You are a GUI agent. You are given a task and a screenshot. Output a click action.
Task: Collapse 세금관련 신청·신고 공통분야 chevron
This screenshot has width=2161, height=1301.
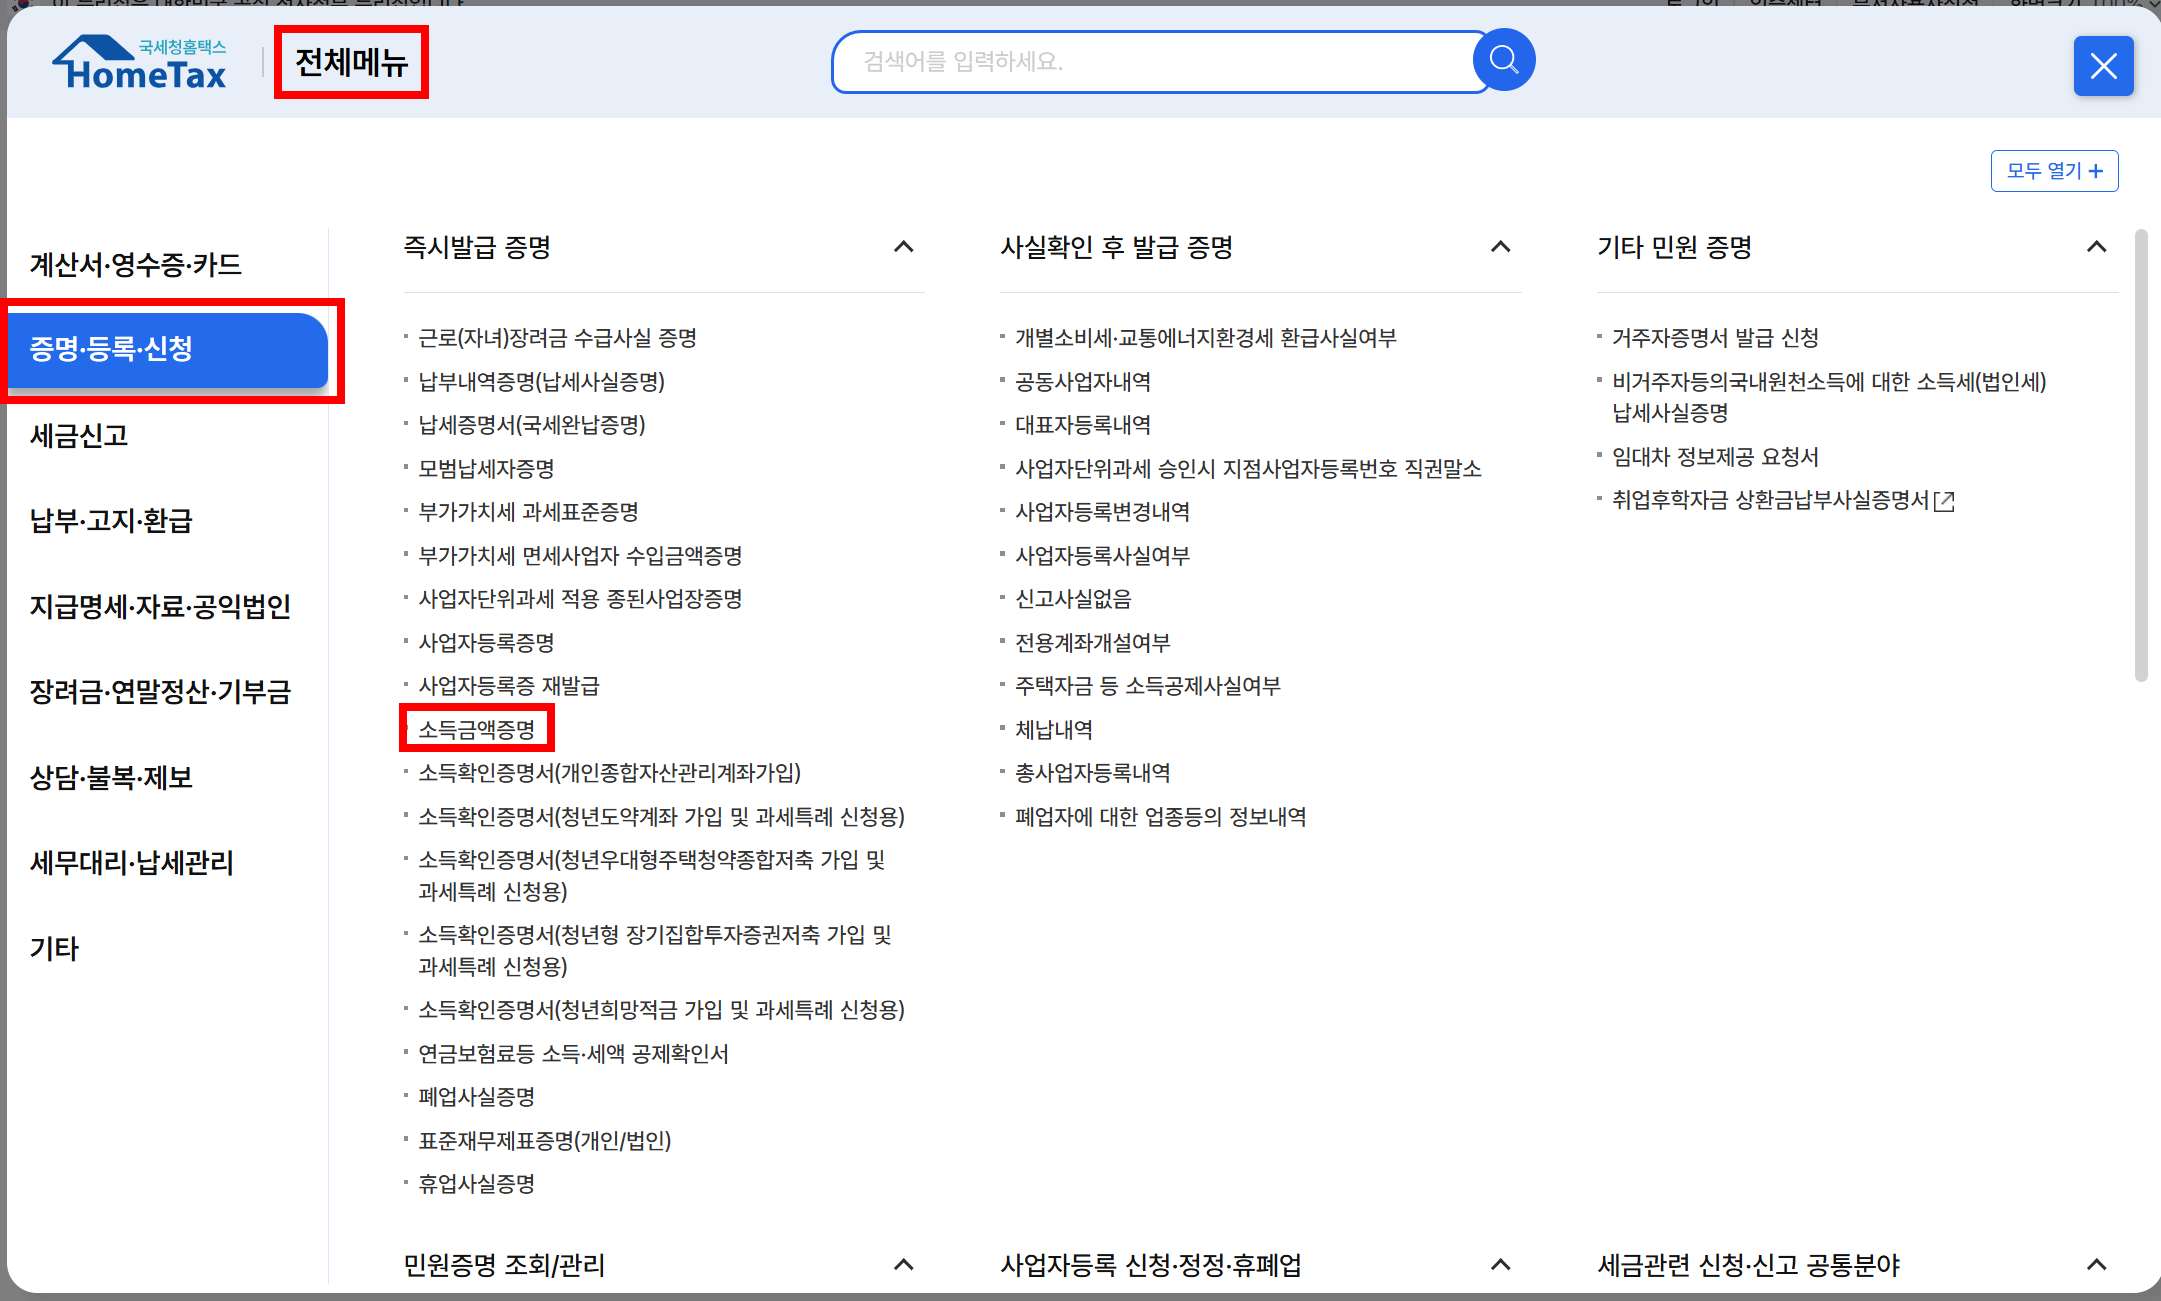[2096, 1265]
